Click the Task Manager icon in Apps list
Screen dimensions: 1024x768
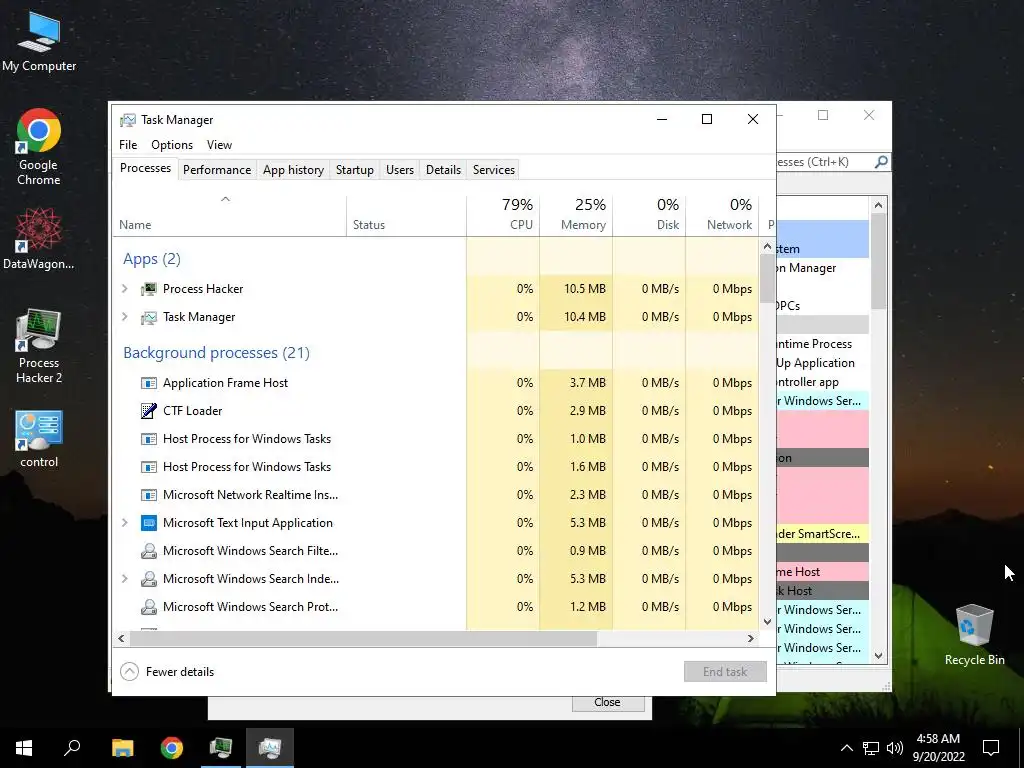[149, 317]
